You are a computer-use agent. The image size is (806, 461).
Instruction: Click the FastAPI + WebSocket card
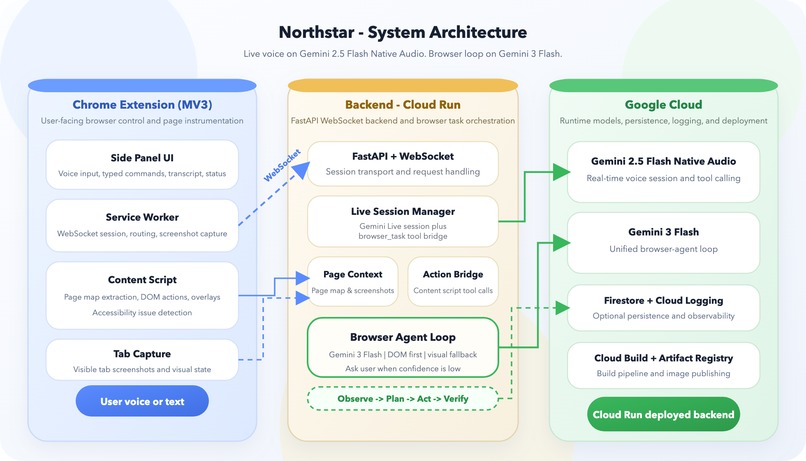(402, 163)
